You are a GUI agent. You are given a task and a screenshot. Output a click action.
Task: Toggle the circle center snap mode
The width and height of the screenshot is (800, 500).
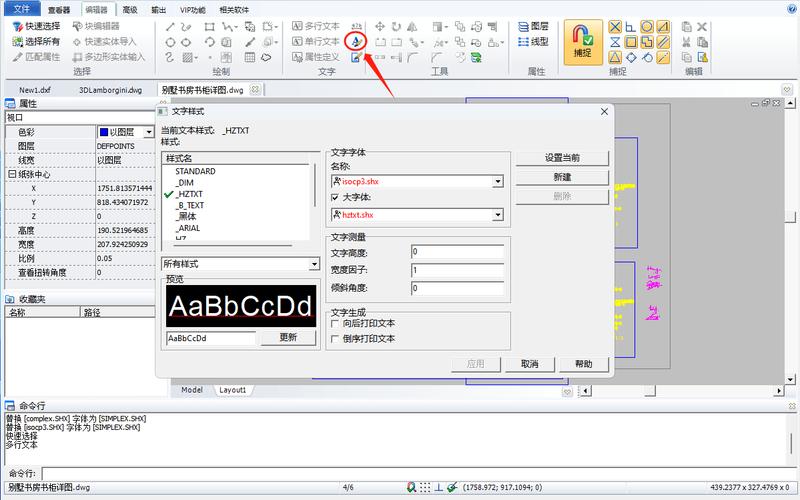pos(647,27)
